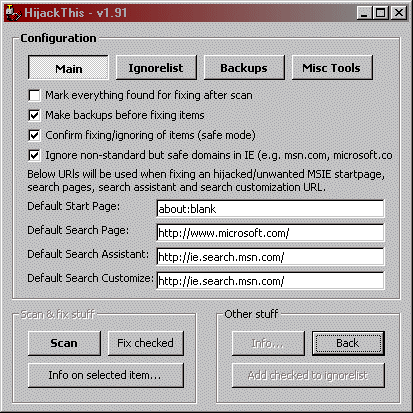Open the Misc Tools section
Image resolution: width=413 pixels, height=413 pixels.
[332, 68]
